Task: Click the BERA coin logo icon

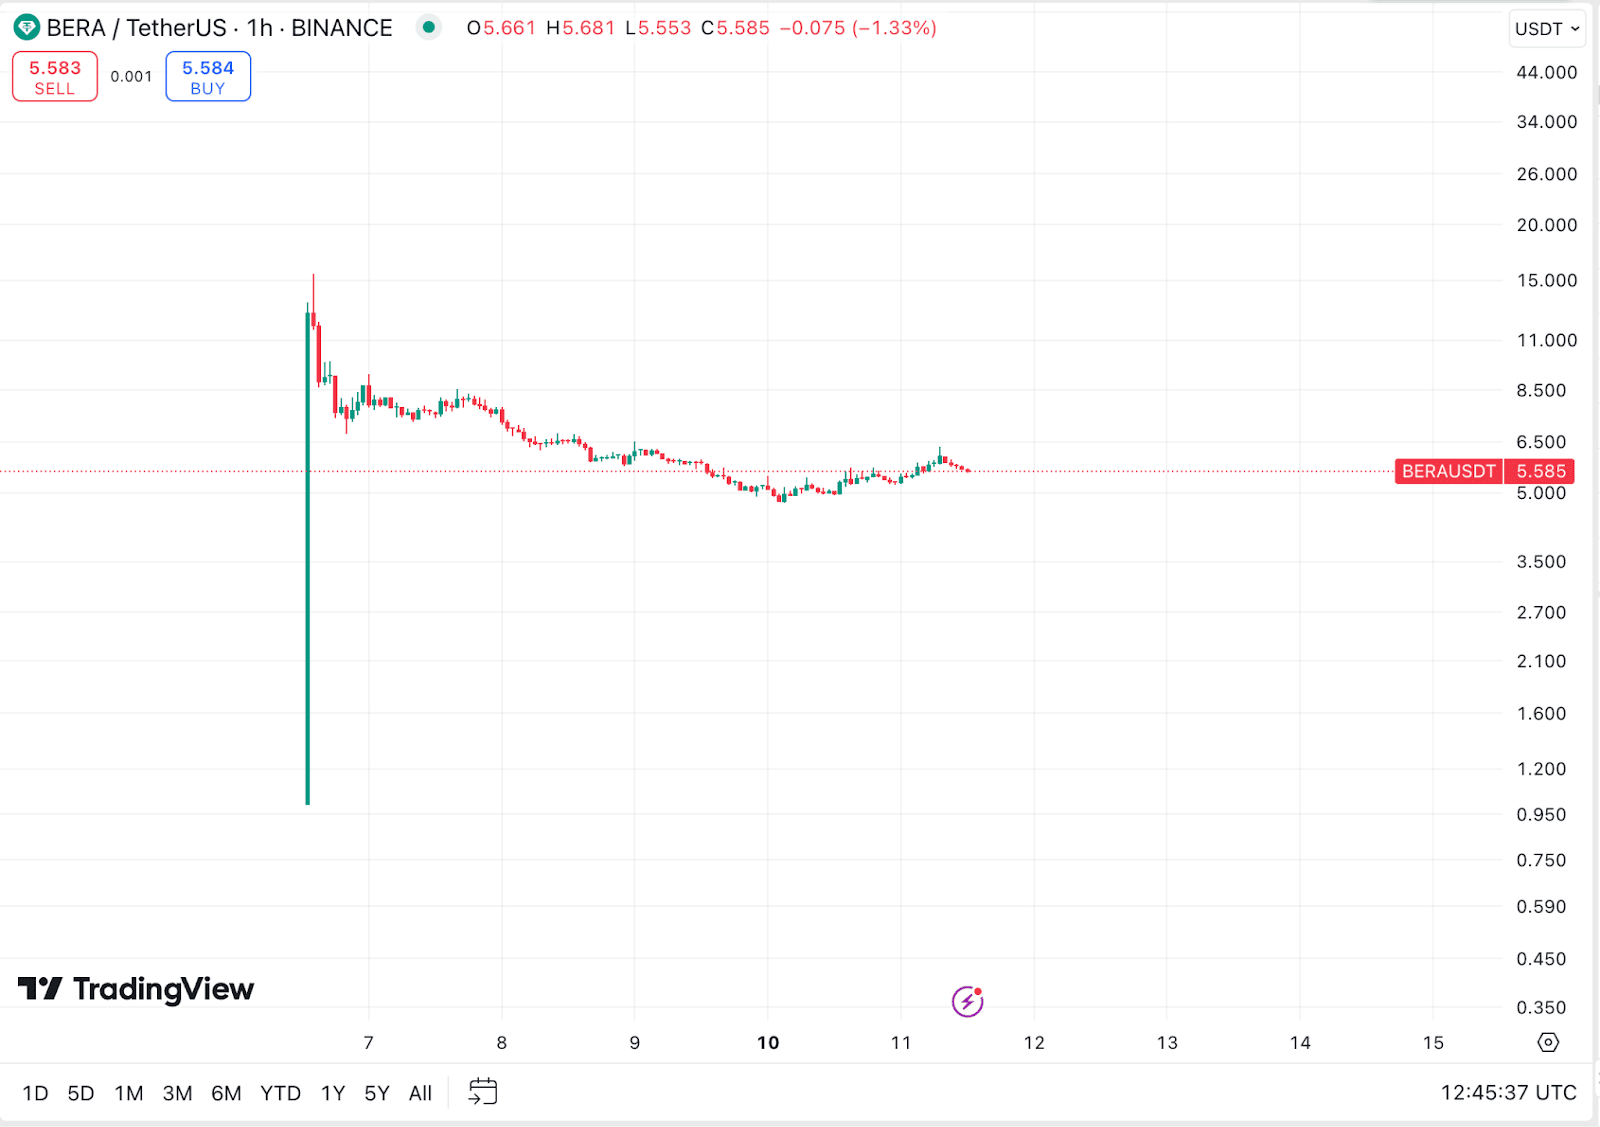Action: tap(27, 28)
